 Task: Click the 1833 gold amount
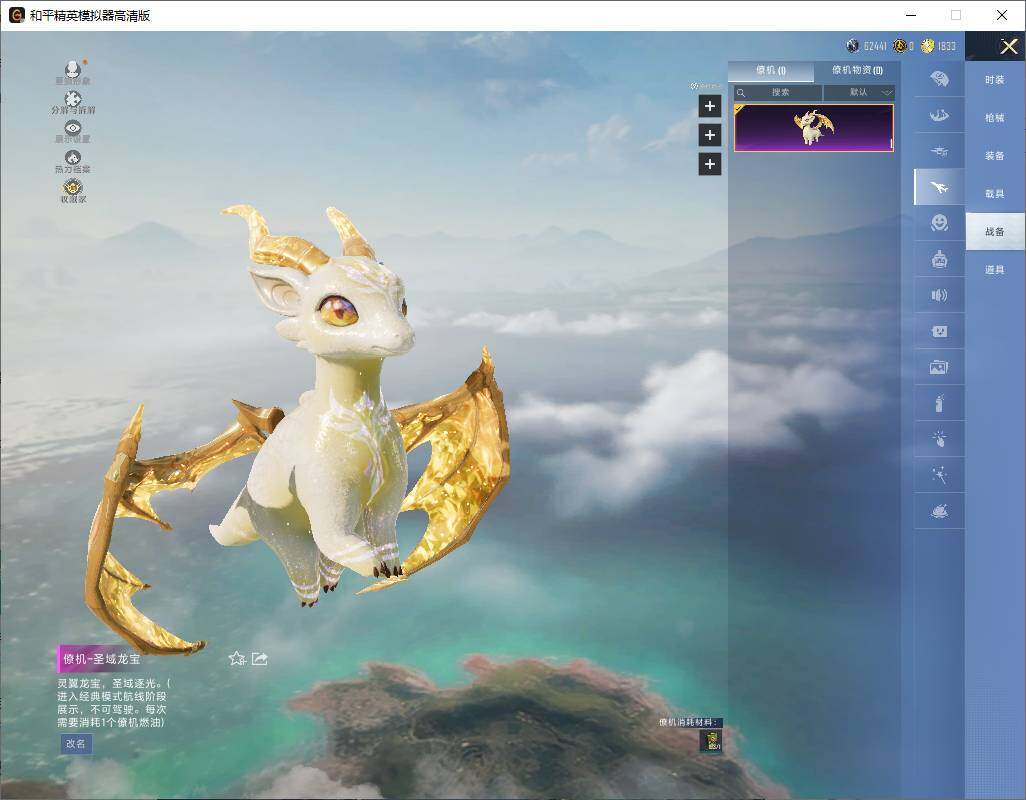click(947, 46)
